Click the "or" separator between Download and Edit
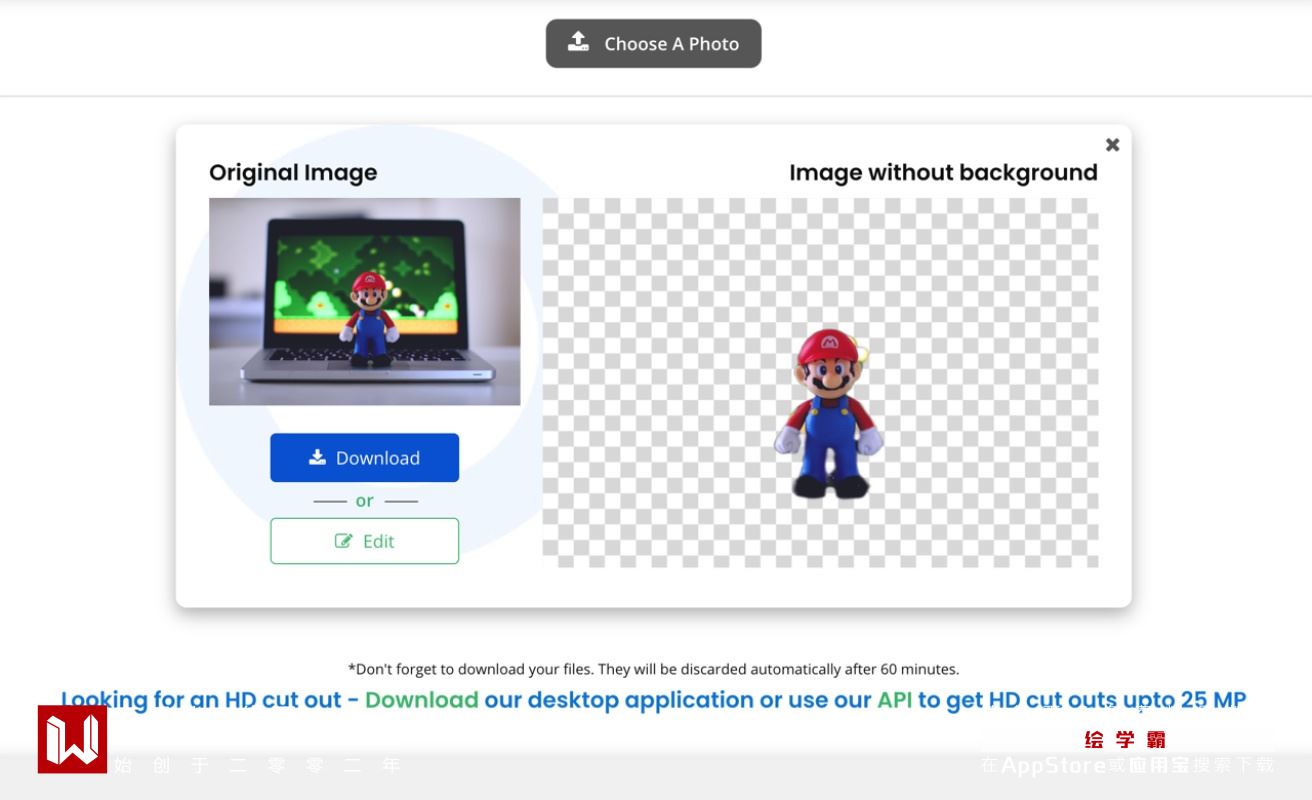The image size is (1312, 800). pyautogui.click(x=364, y=500)
